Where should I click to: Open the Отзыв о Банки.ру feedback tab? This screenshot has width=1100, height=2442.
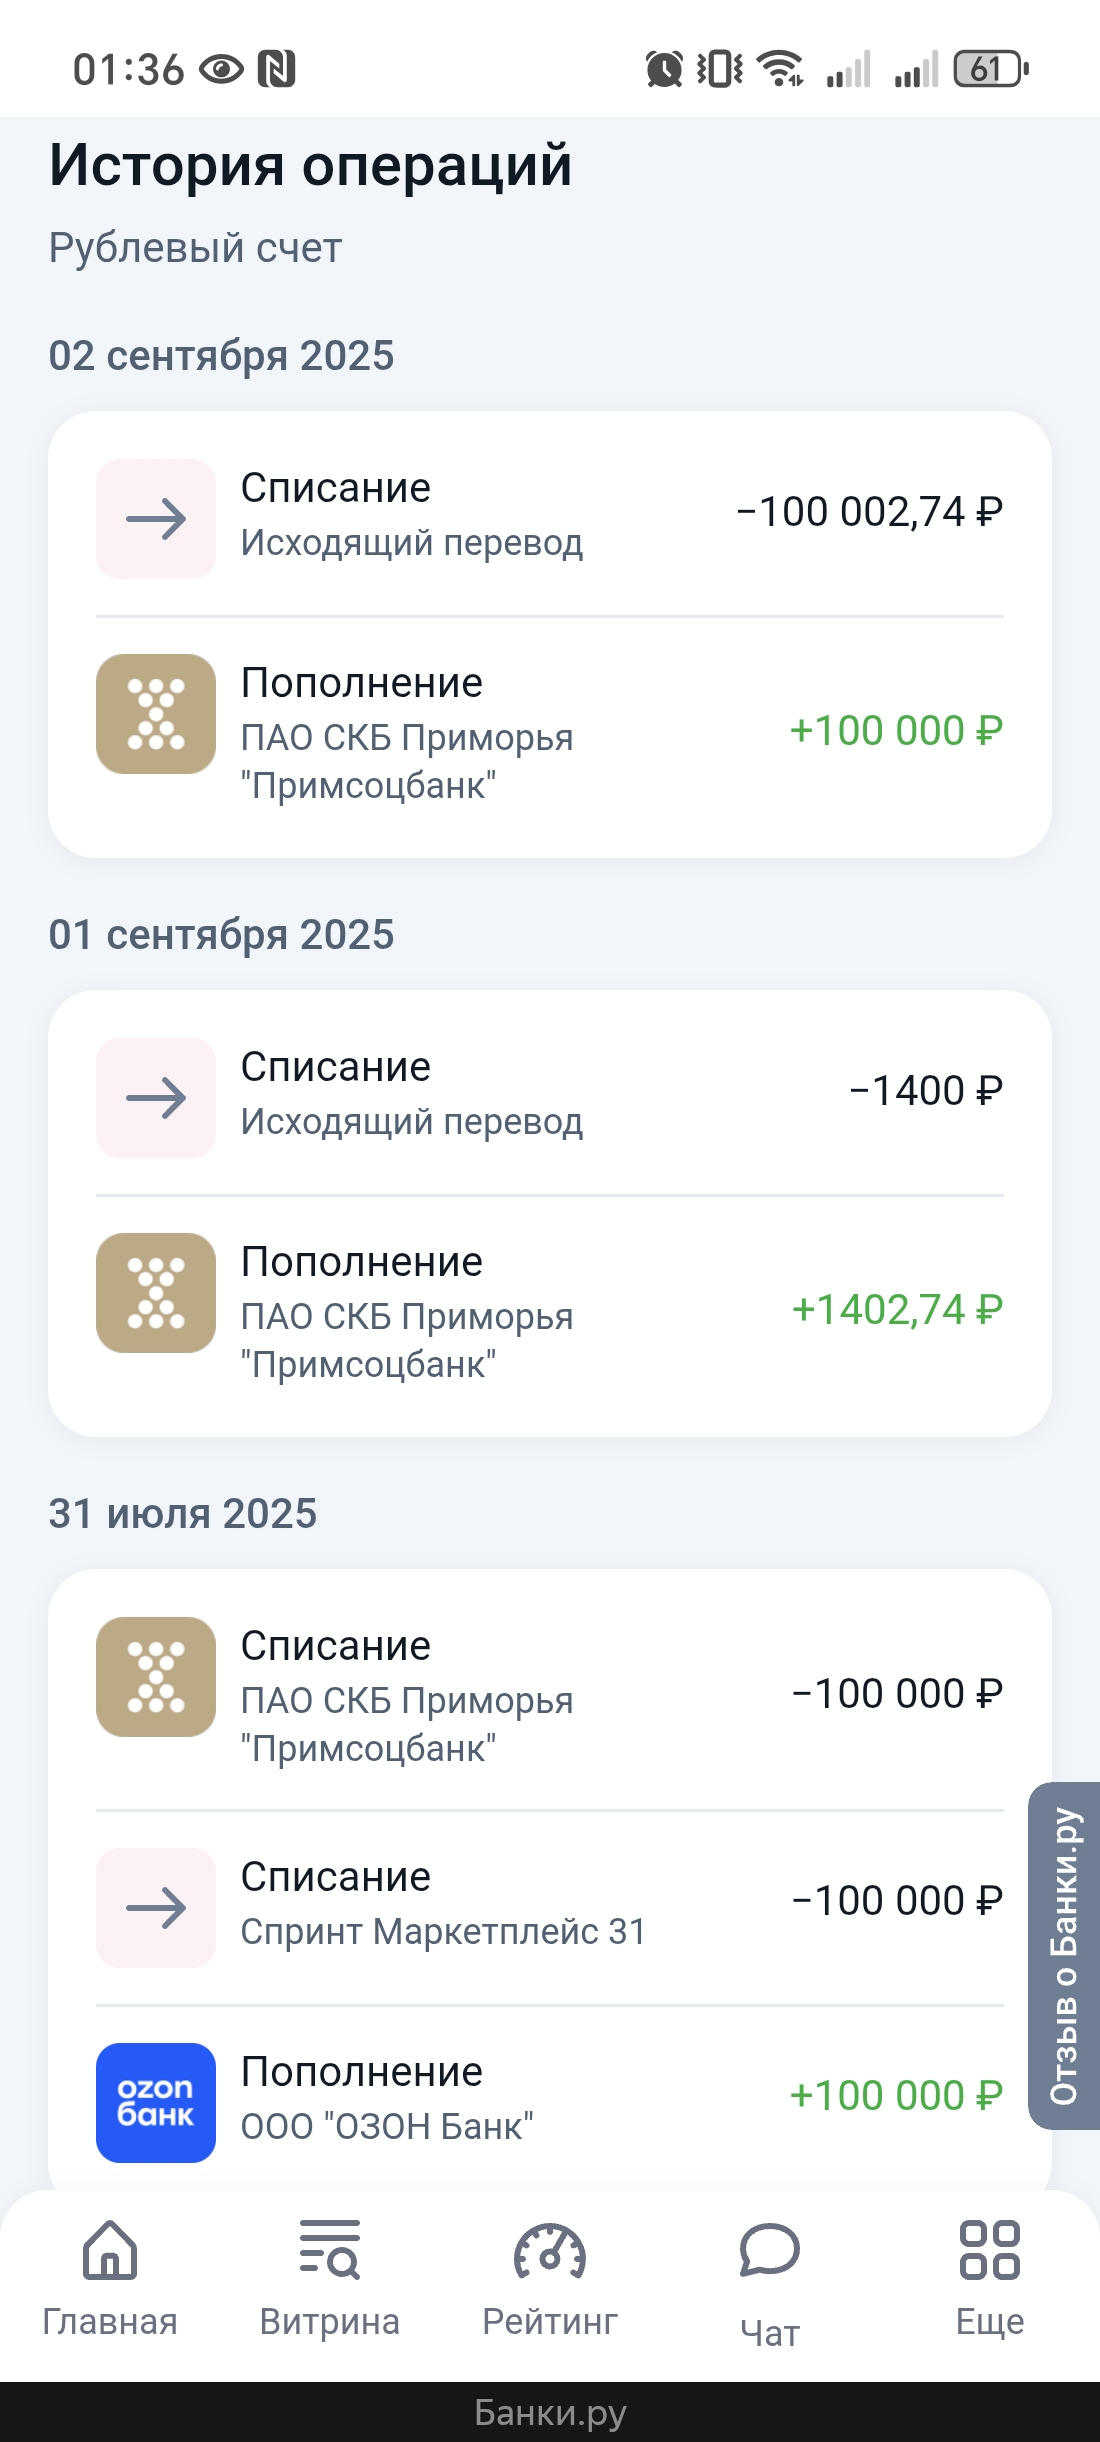(x=1065, y=1956)
